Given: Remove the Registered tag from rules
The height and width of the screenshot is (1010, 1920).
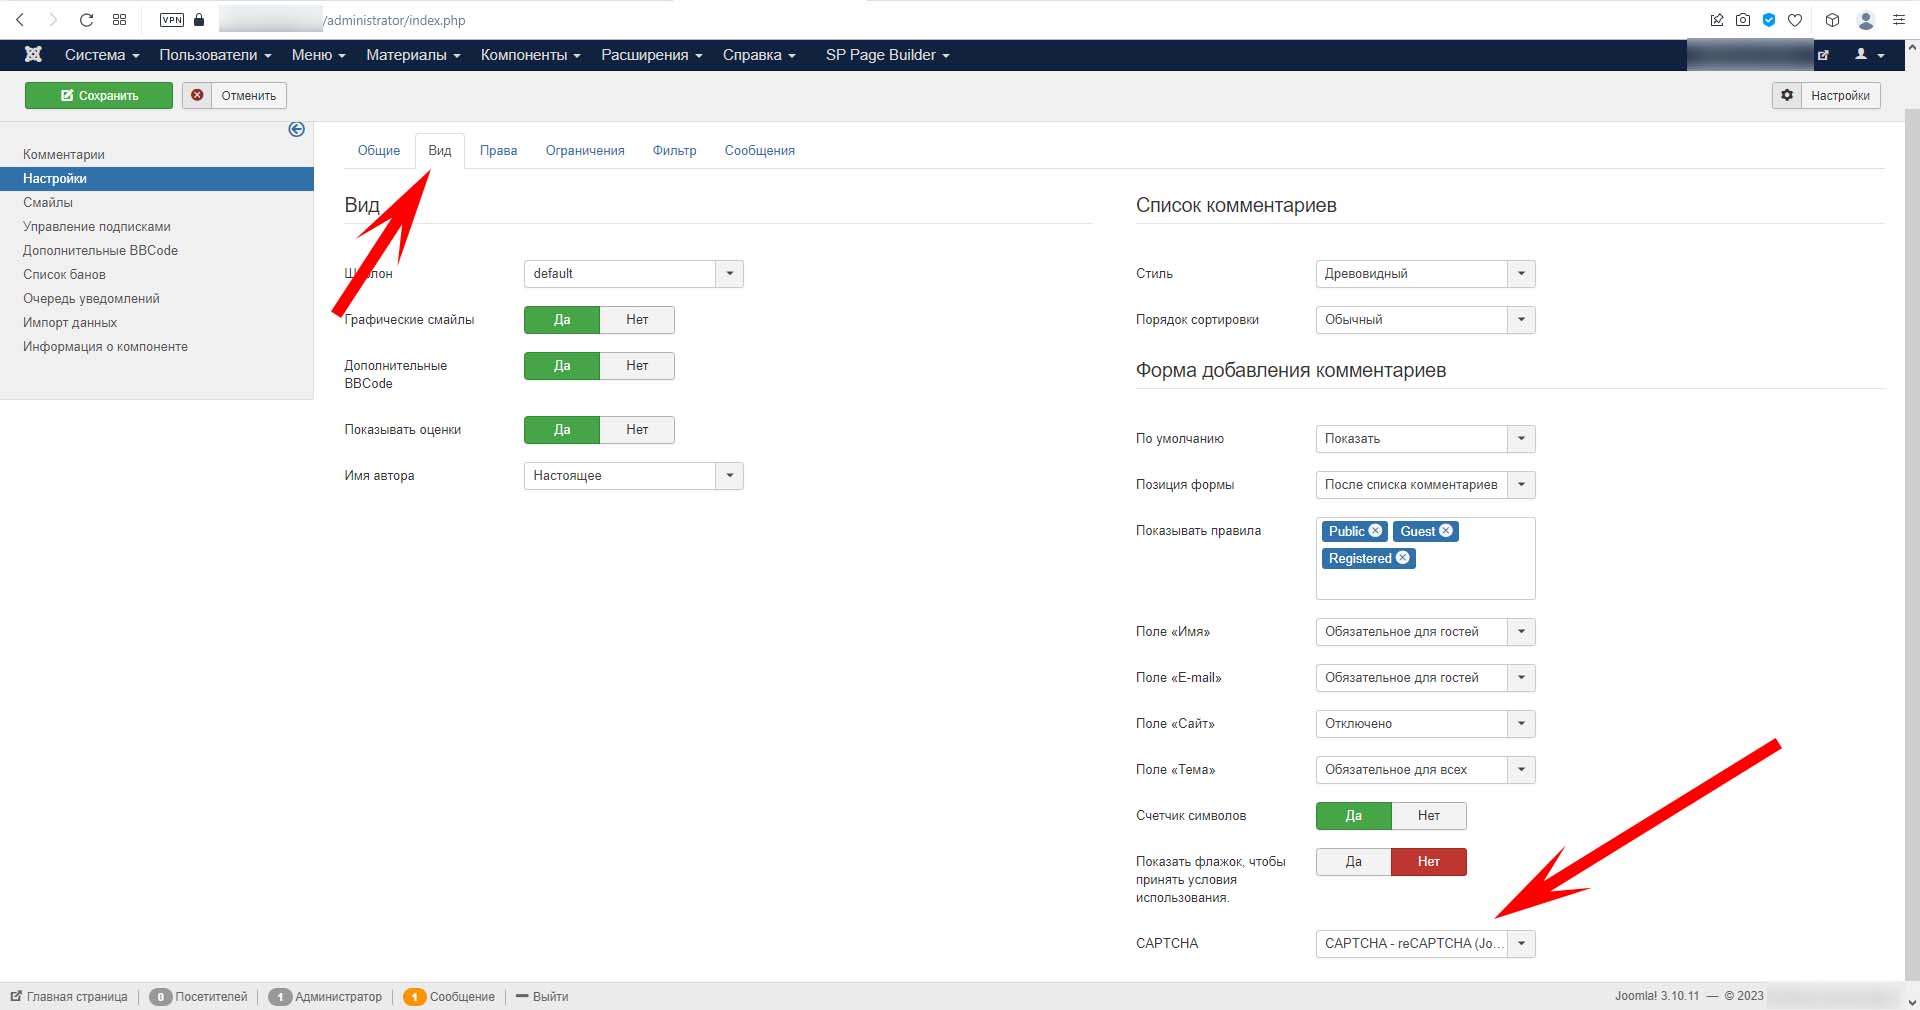Looking at the screenshot, I should (x=1402, y=558).
